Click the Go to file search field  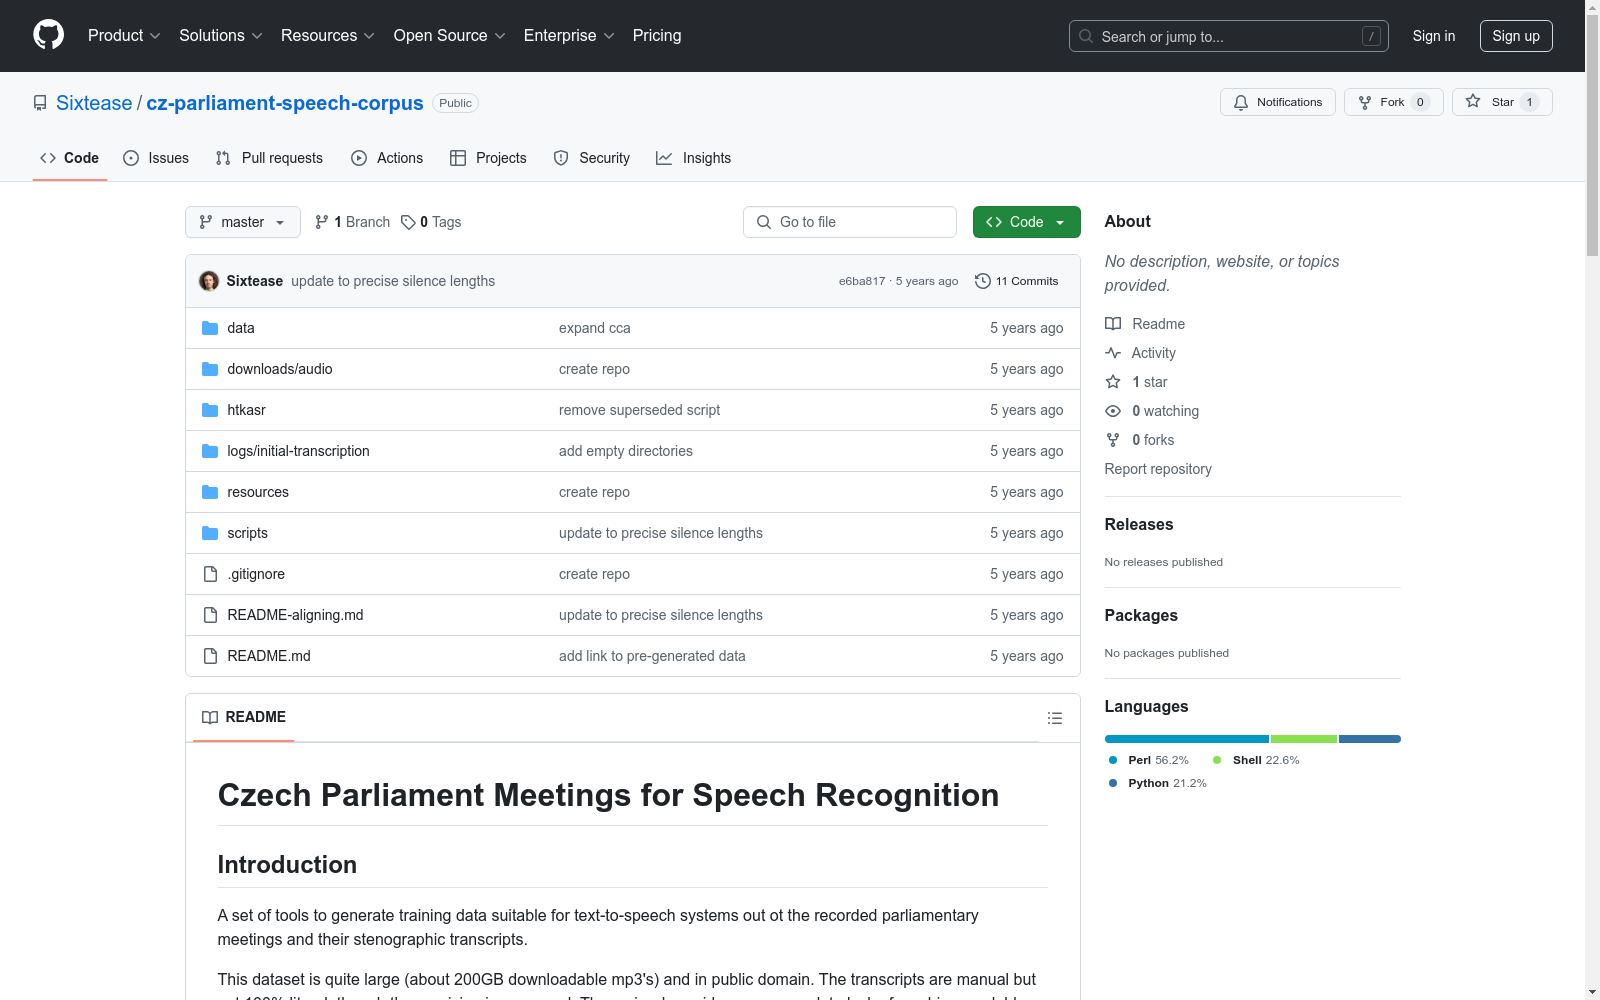[x=850, y=222]
